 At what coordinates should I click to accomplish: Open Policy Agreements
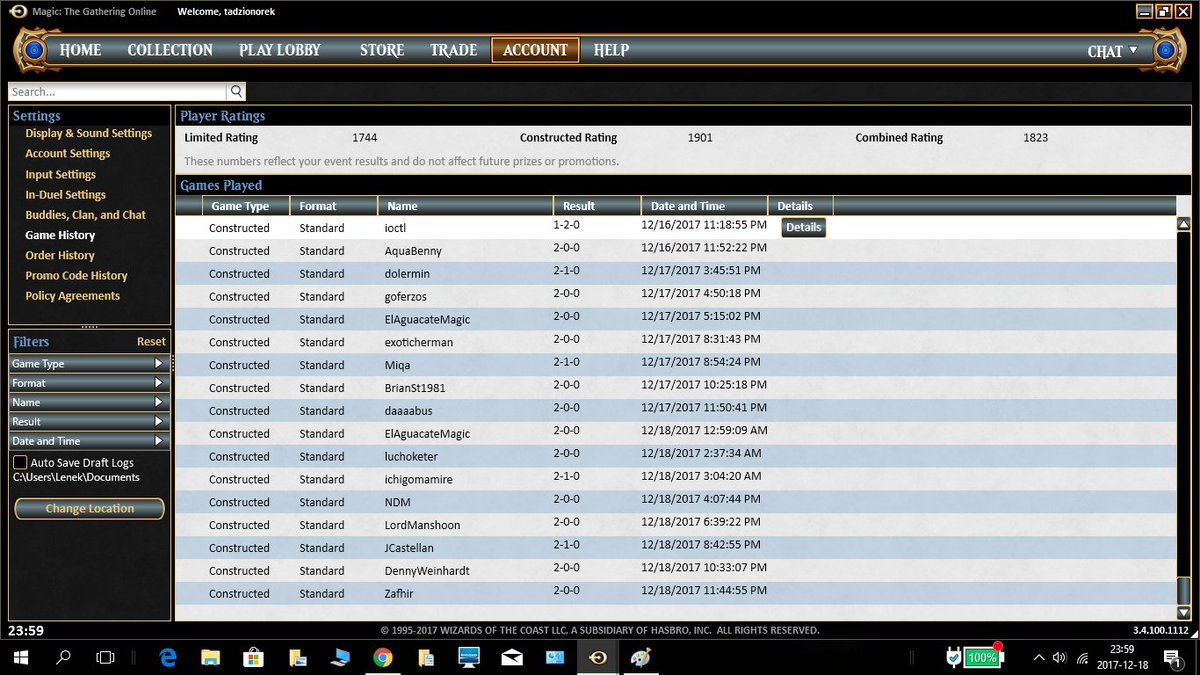pos(73,296)
